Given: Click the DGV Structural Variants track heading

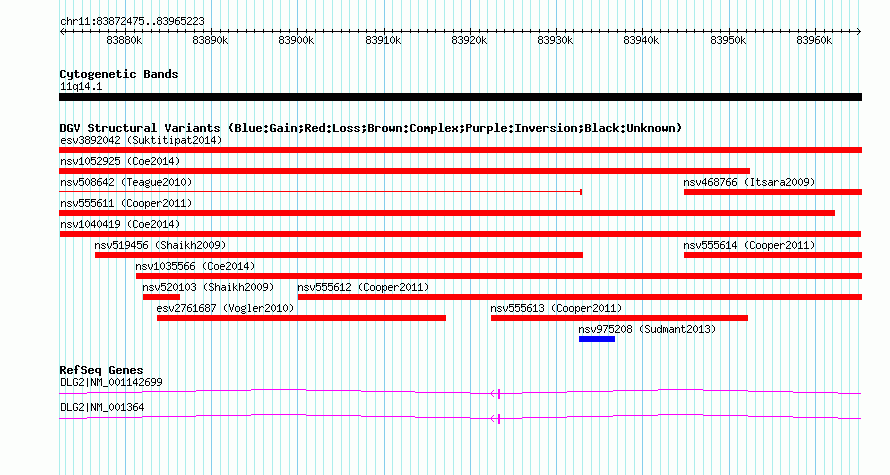Looking at the screenshot, I should coord(371,128).
